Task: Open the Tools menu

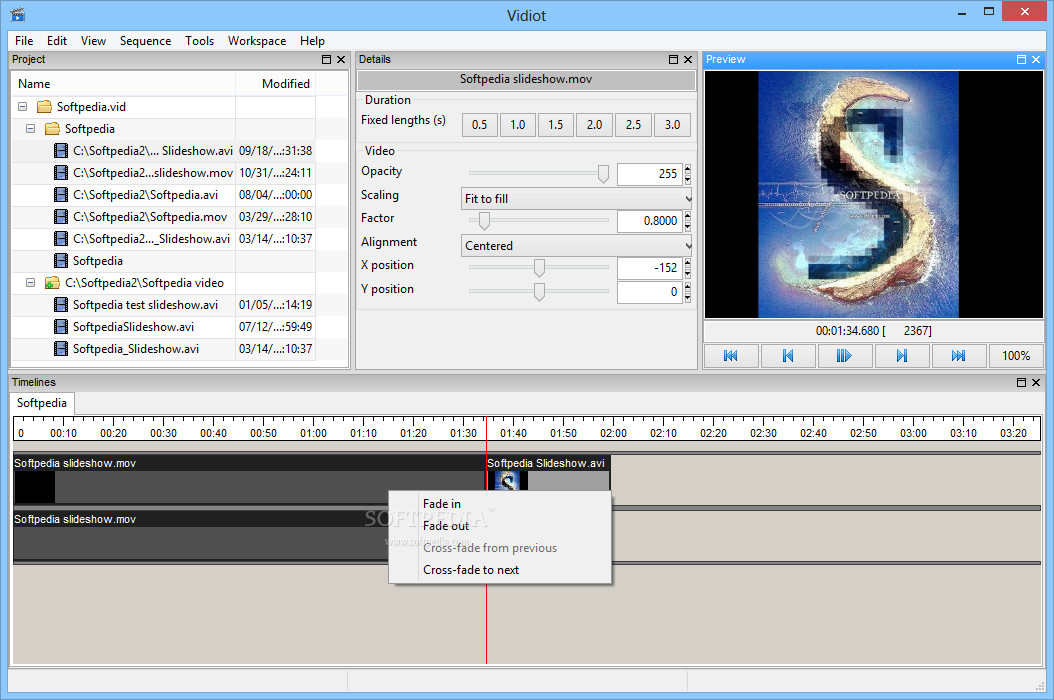Action: [x=200, y=41]
